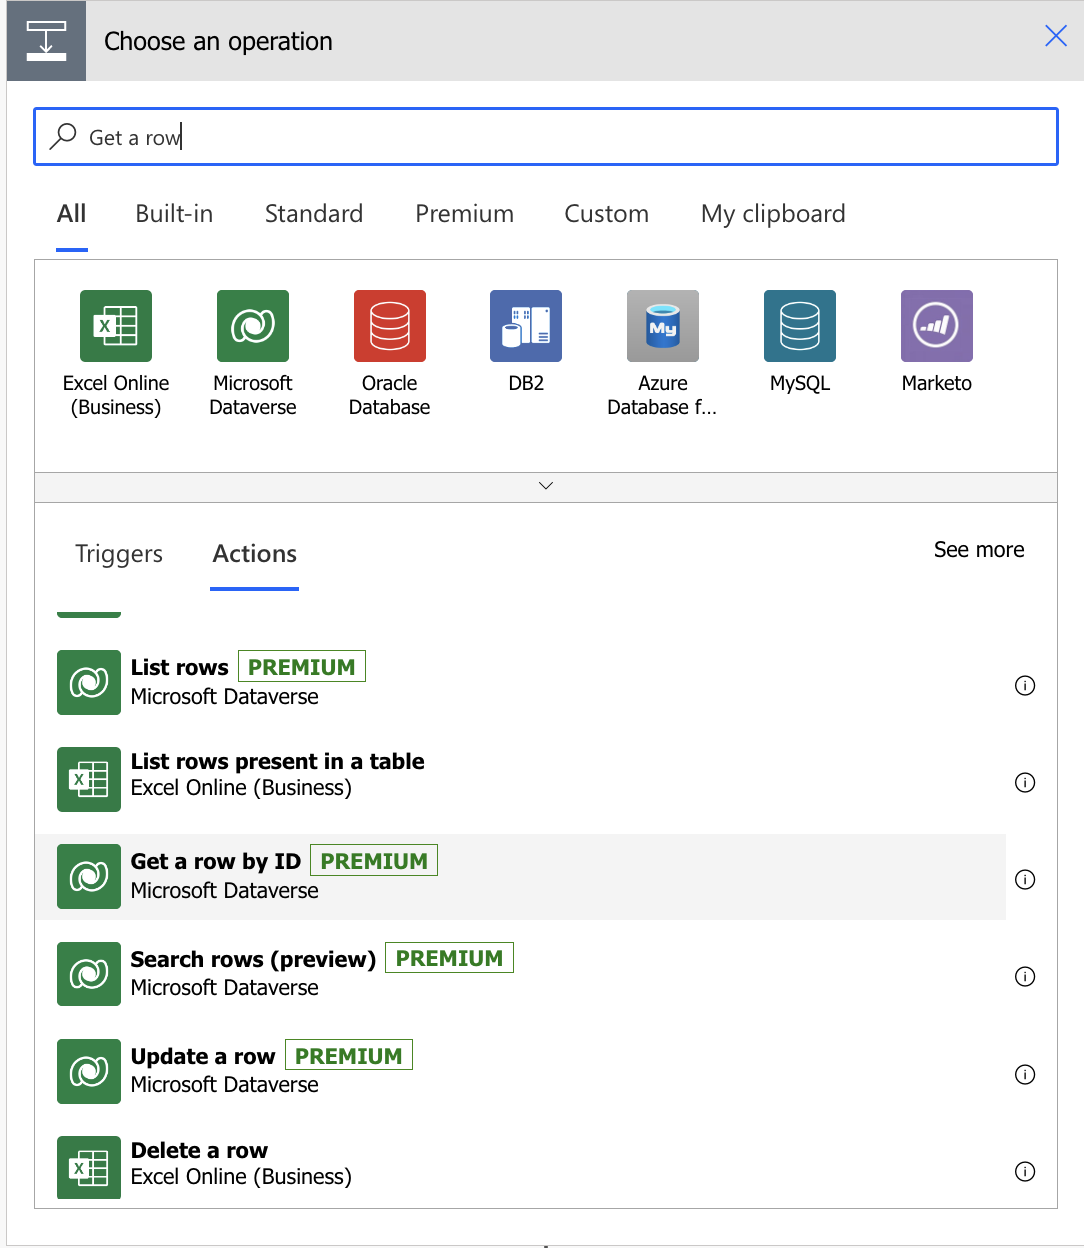Viewport: 1084px width, 1248px height.
Task: Select the Update a row action
Action: tap(520, 1072)
